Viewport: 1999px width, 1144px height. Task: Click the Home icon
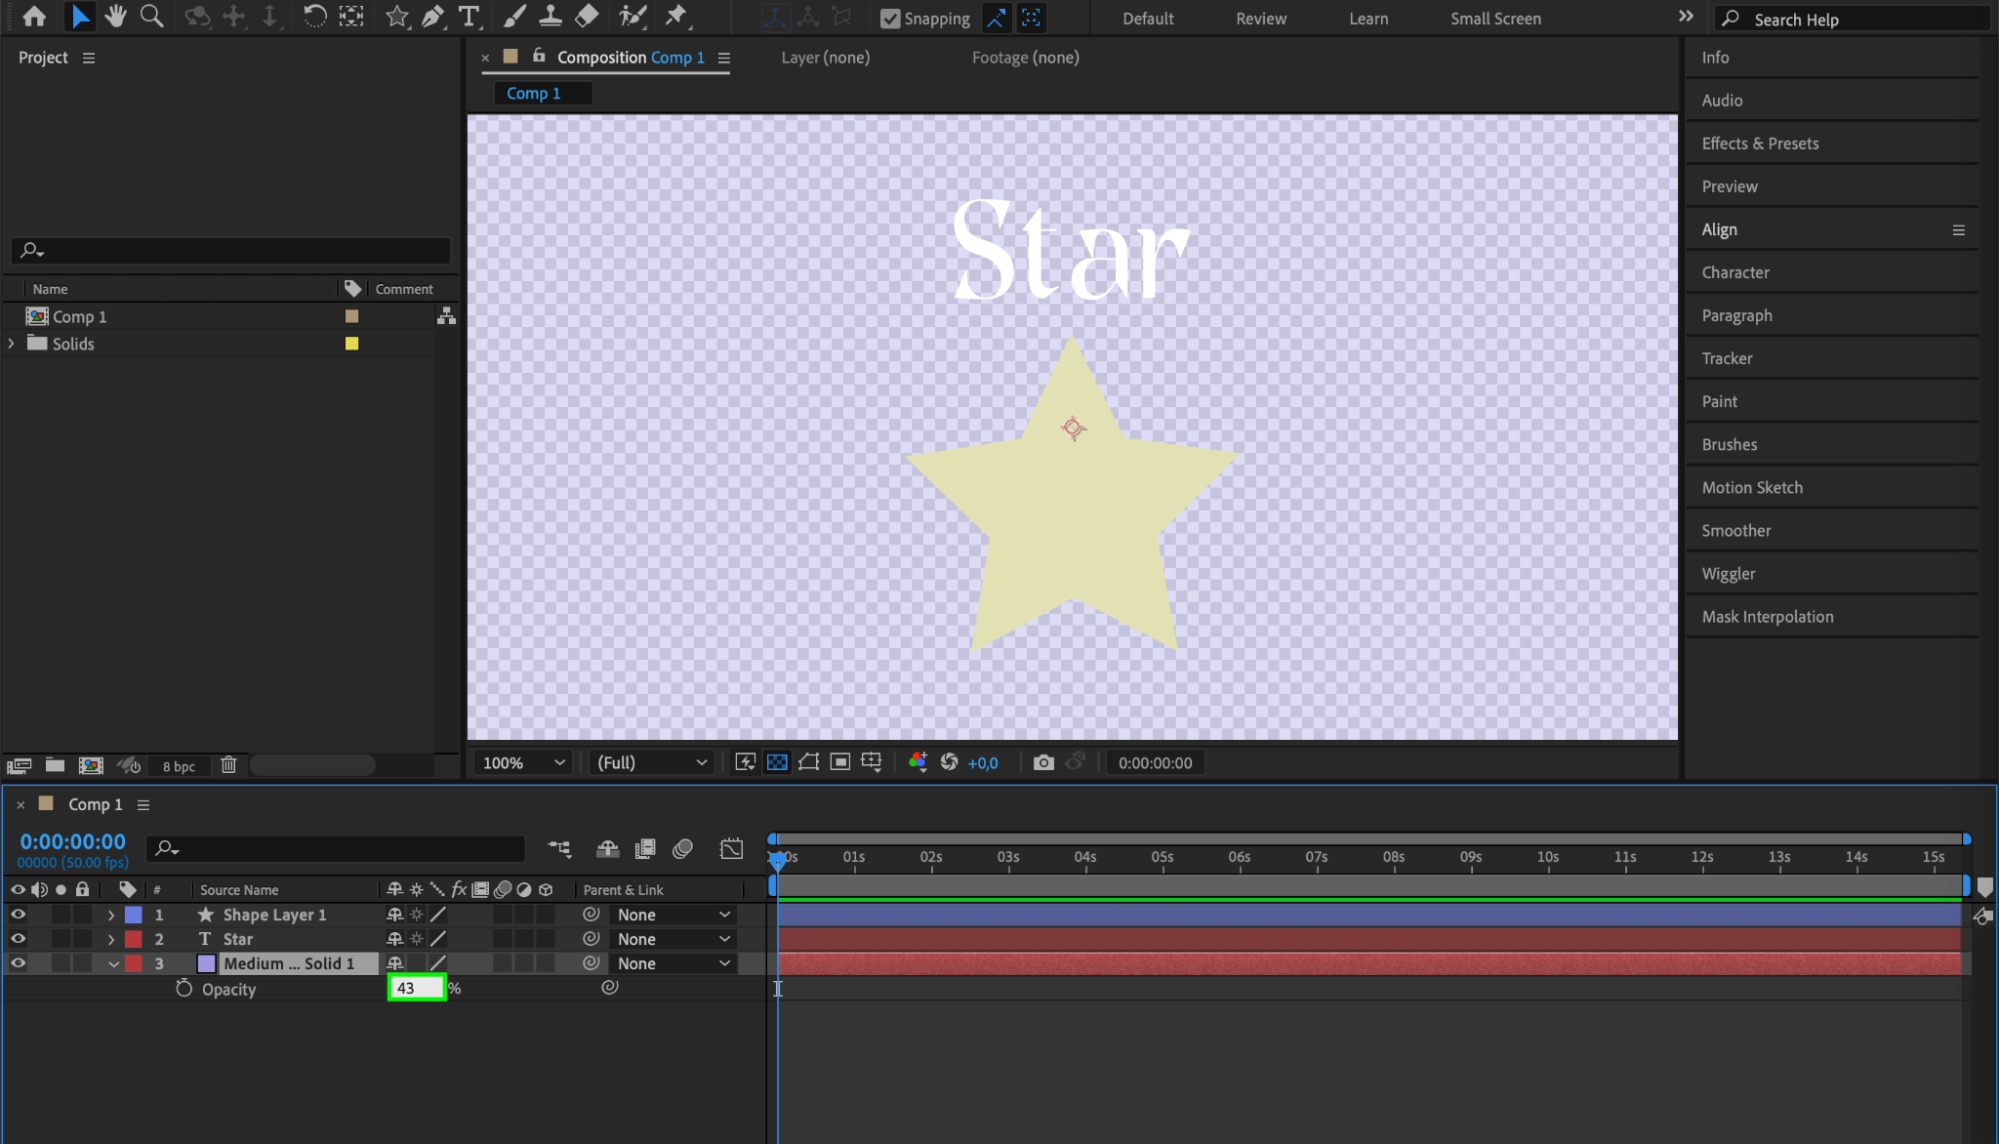[34, 16]
